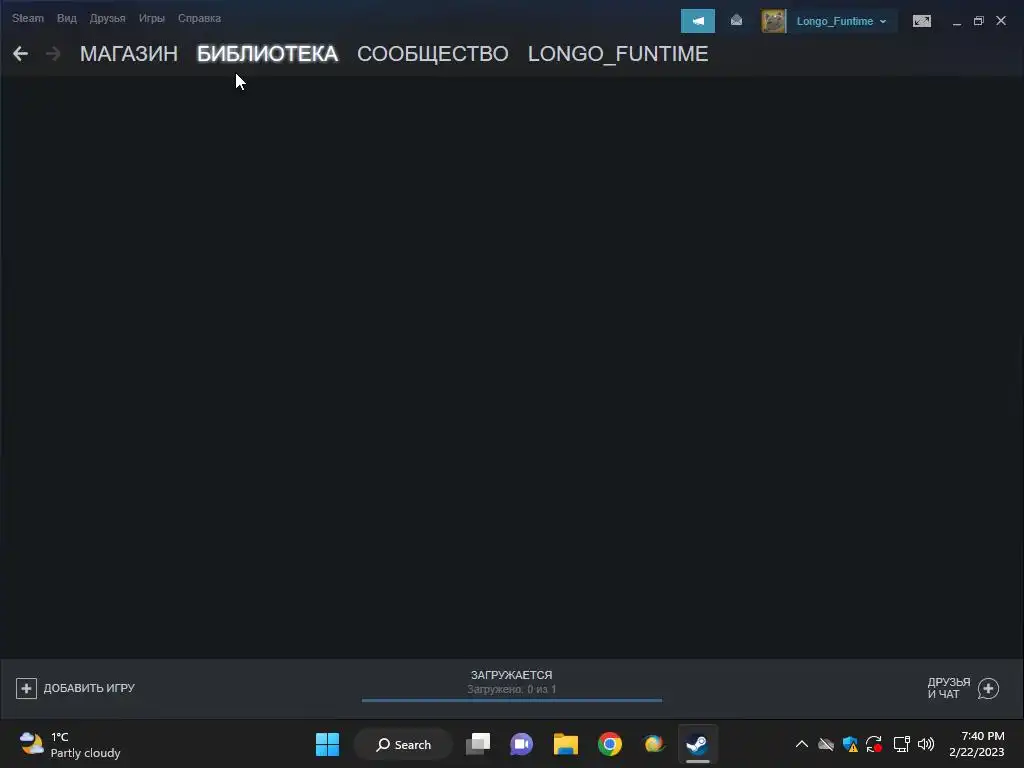1024x768 pixels.
Task: Open the Teams Chat taskbar icon
Action: (521, 744)
